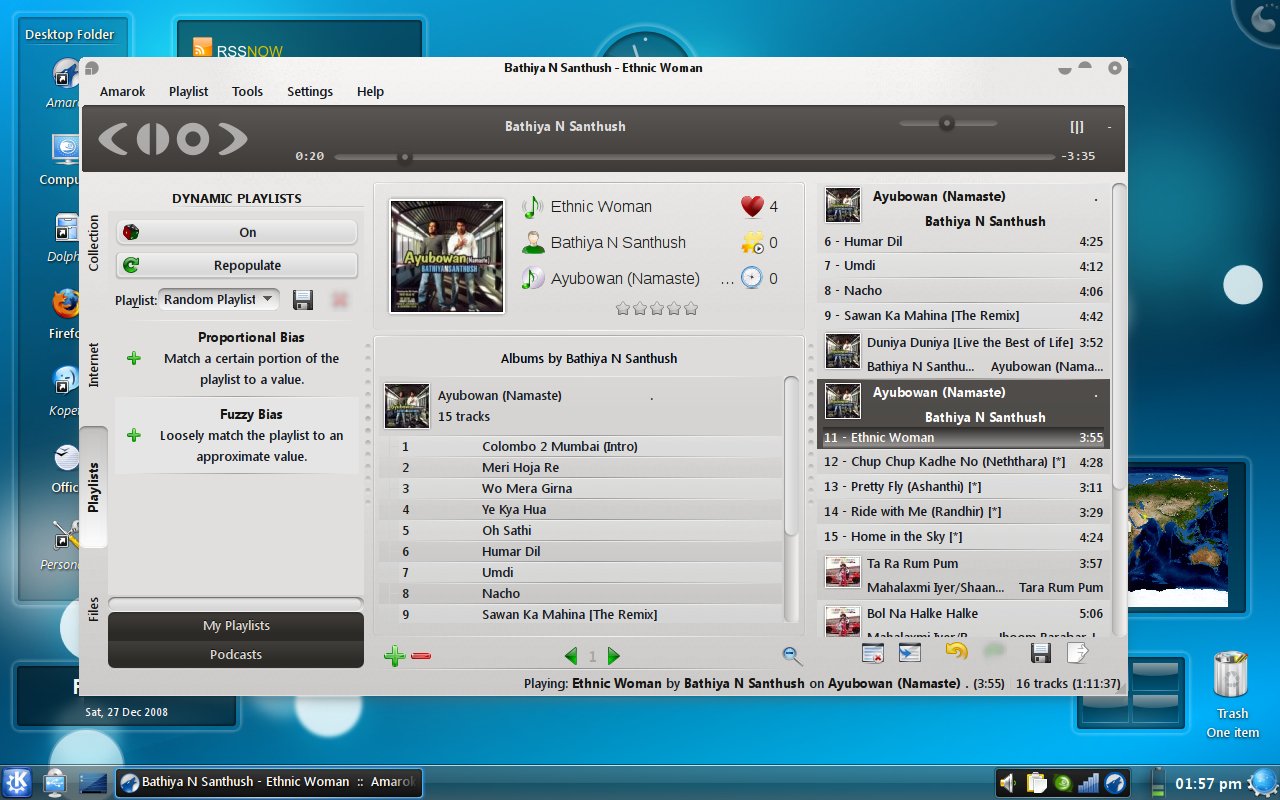
Task: Select '11 - Ethnic Woman' in playlist
Action: coord(963,437)
